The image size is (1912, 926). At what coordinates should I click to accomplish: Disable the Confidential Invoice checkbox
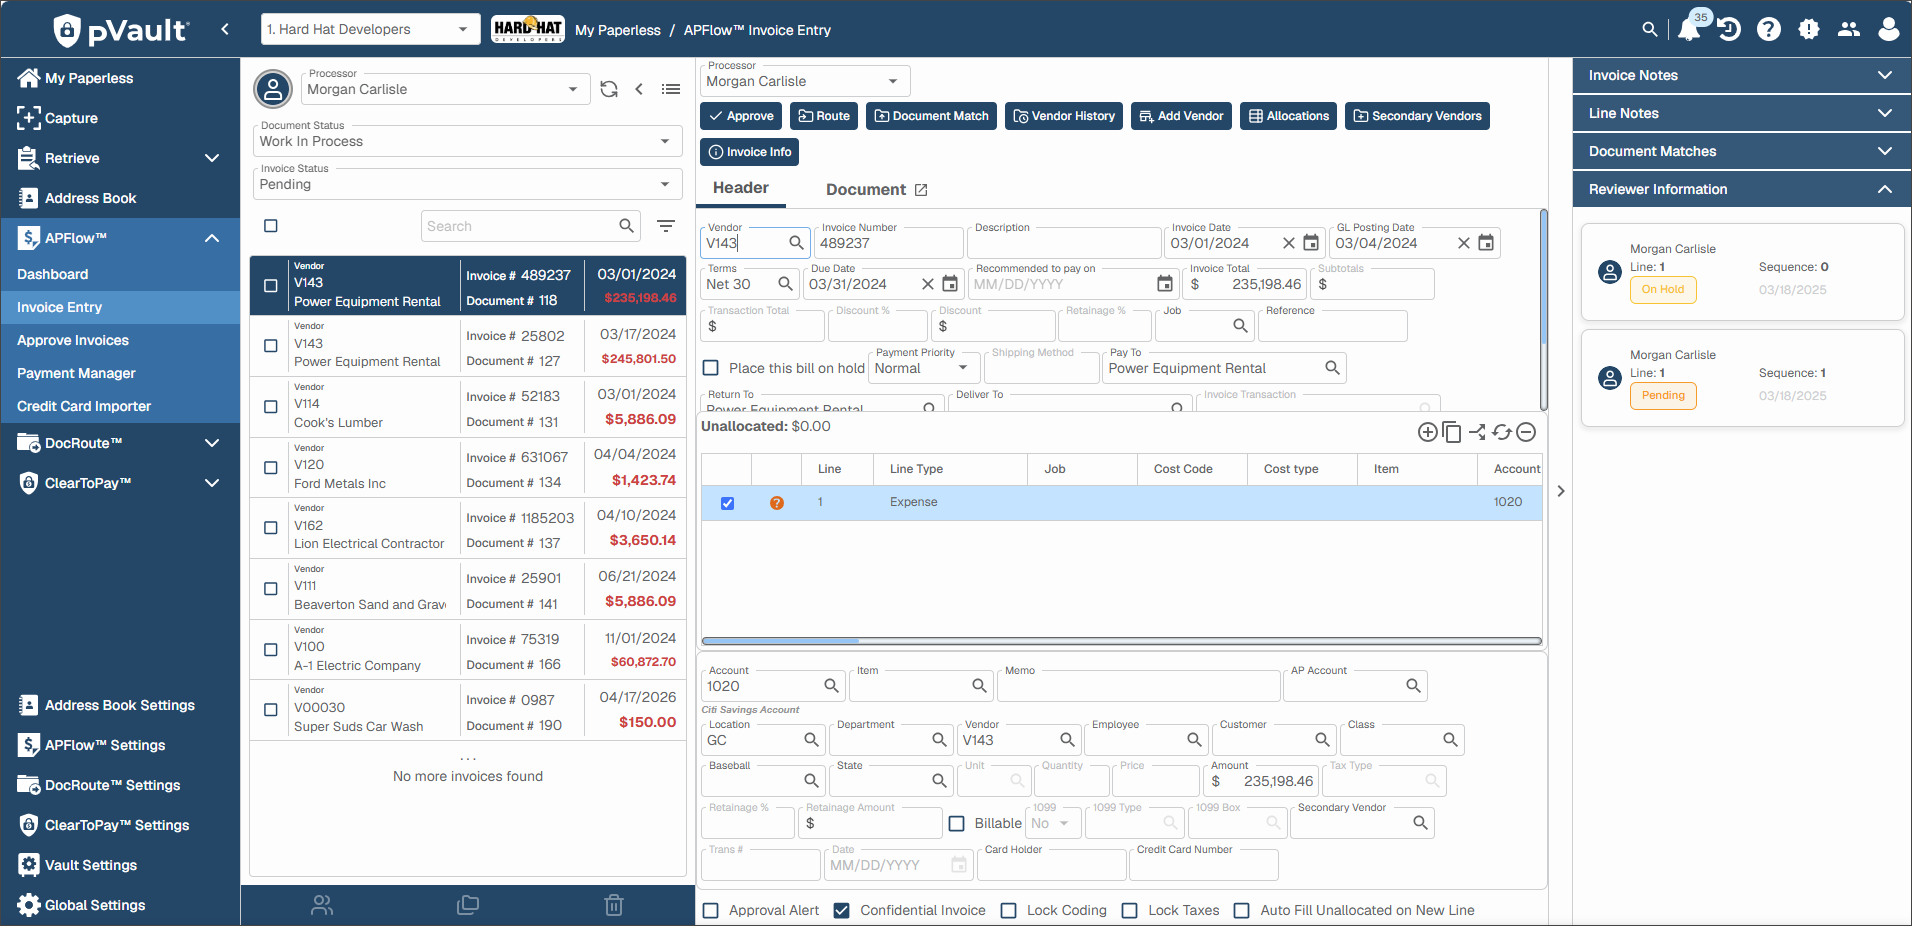(x=842, y=911)
